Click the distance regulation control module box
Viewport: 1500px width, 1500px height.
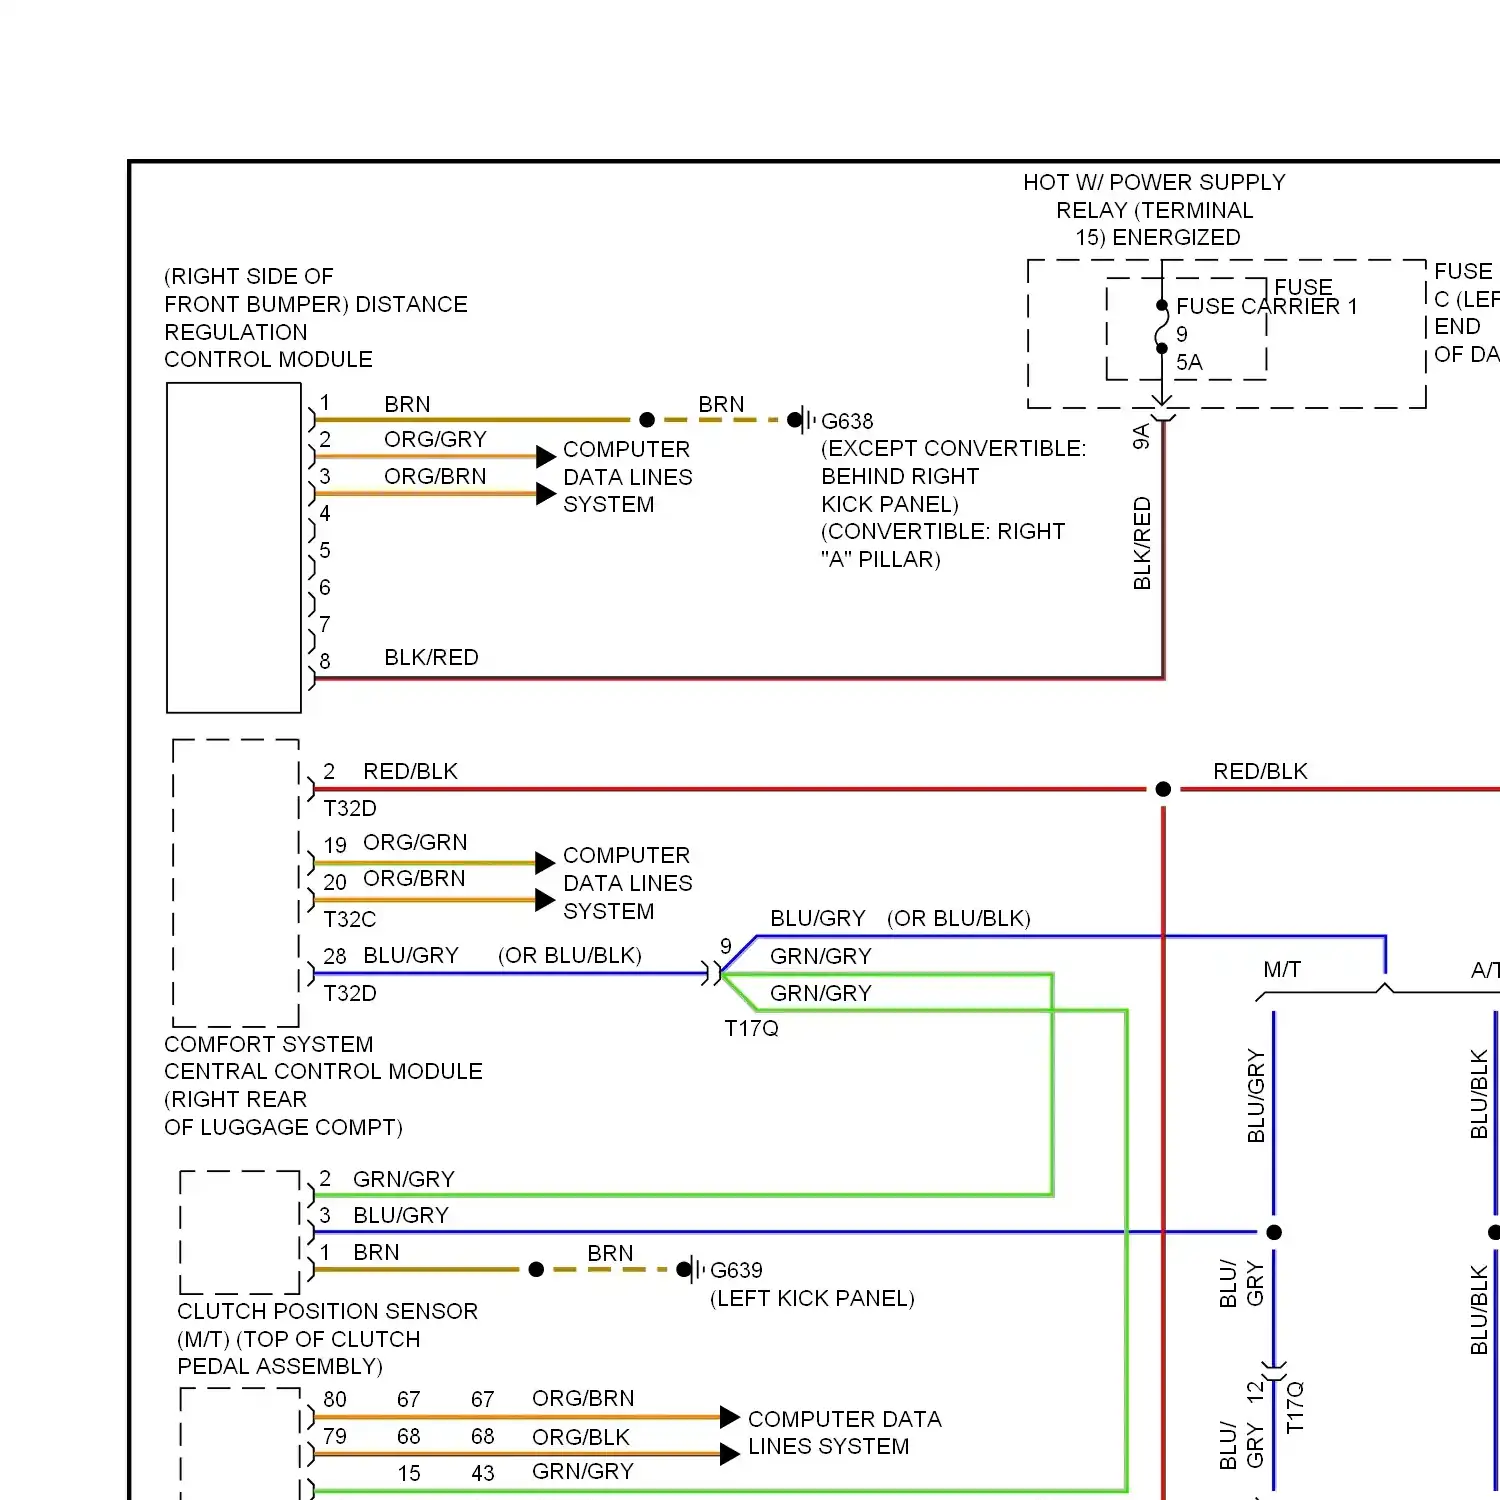(x=234, y=548)
